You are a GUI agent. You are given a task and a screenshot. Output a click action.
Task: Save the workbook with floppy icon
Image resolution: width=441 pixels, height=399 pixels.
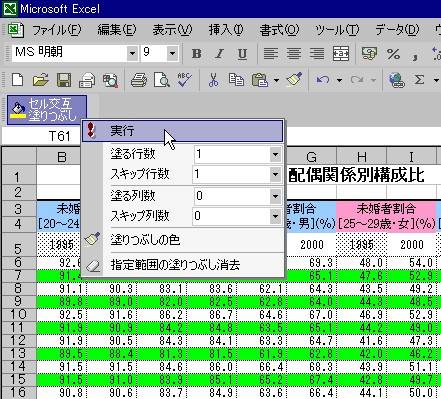pos(64,80)
